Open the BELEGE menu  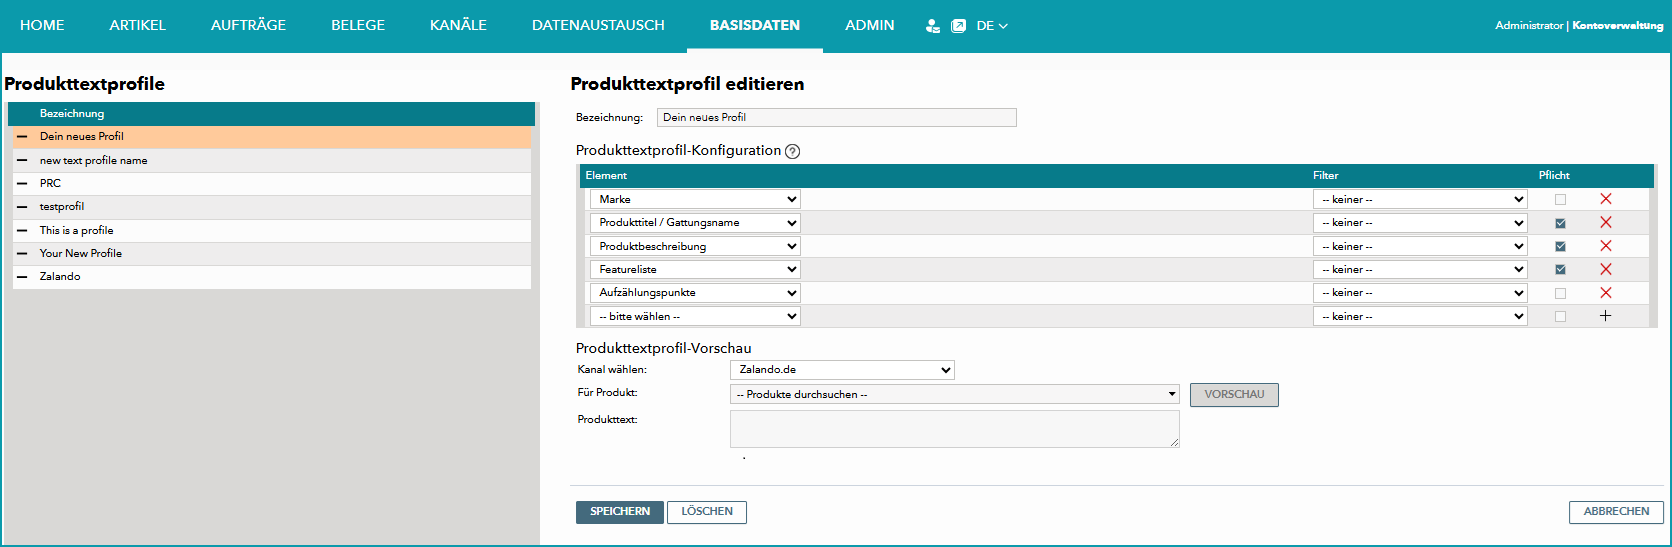click(358, 25)
